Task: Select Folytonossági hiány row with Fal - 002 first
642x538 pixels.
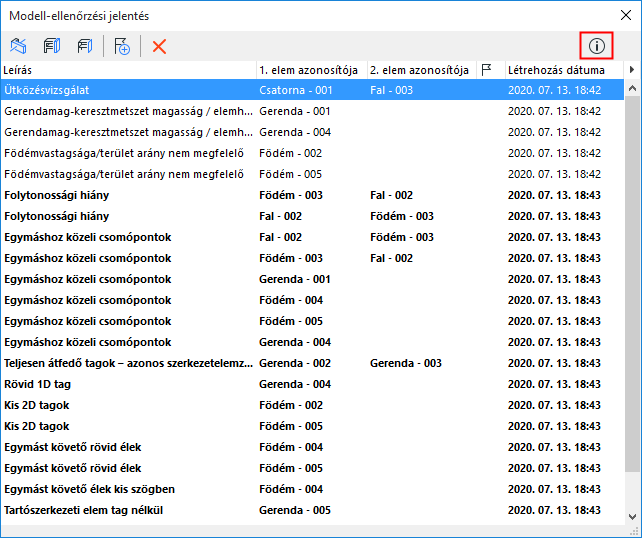Action: tap(312, 216)
